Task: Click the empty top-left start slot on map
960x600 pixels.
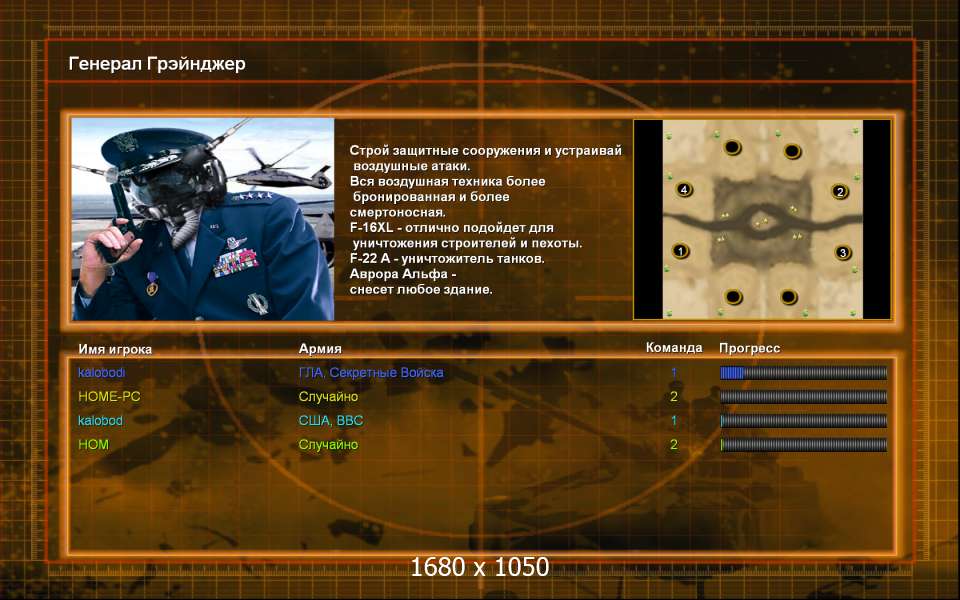Action: [732, 148]
